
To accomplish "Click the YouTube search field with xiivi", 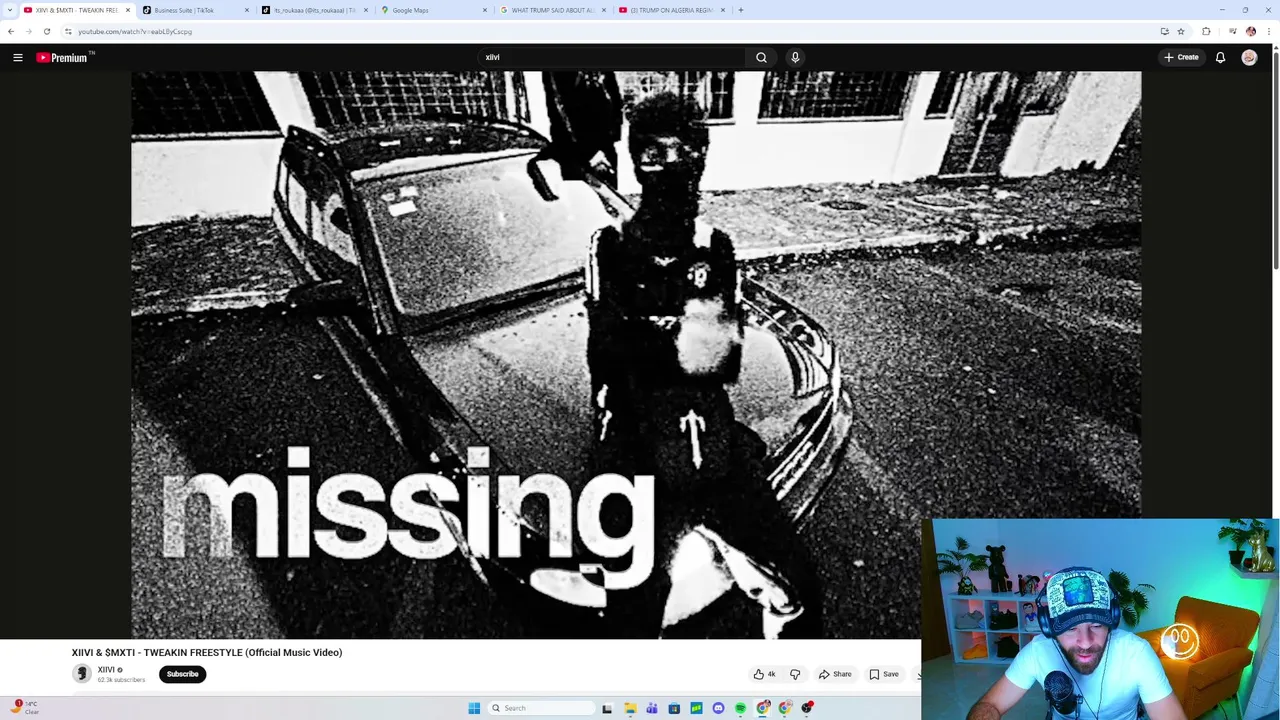I will coord(610,57).
